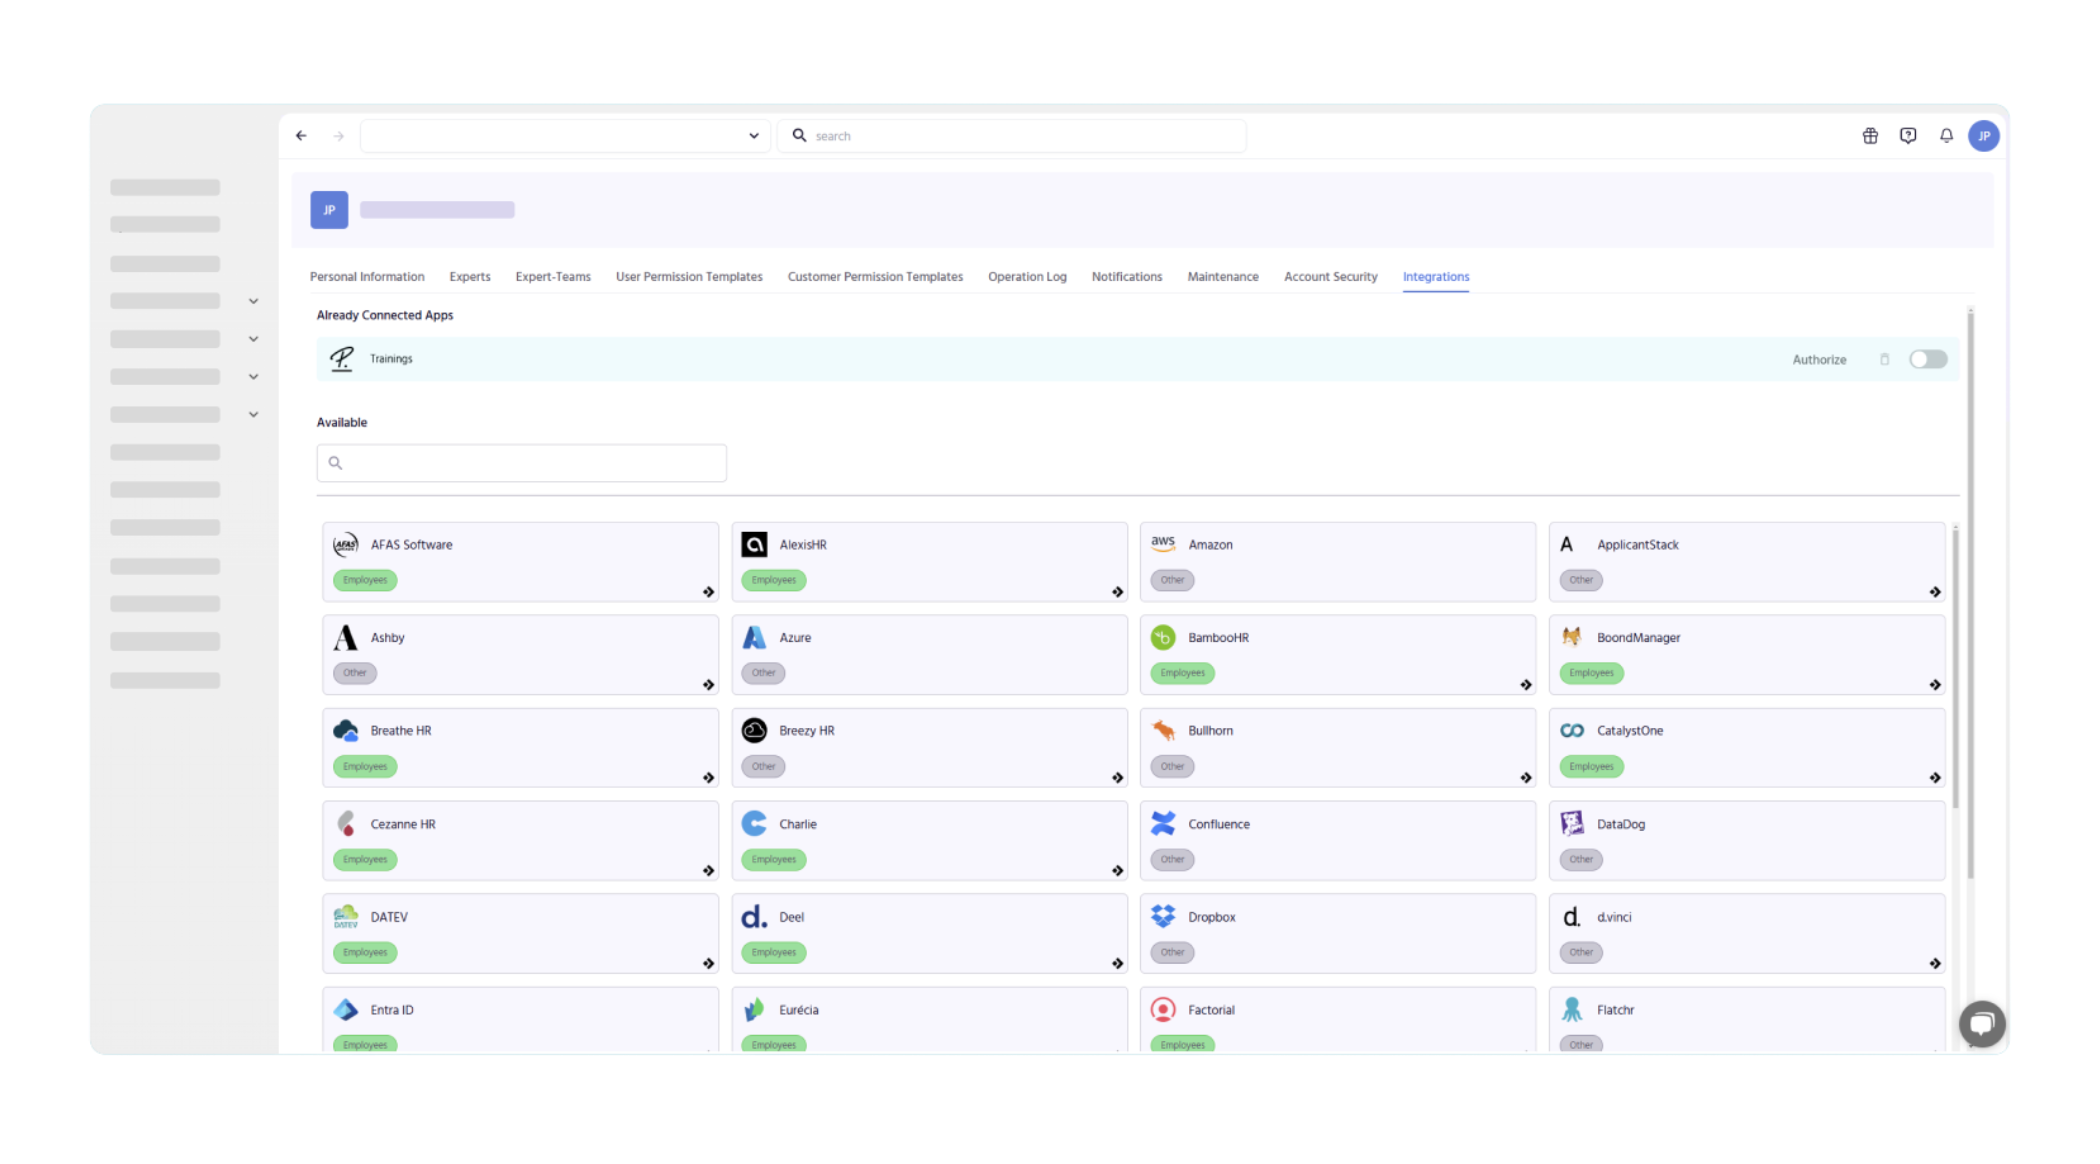Open the help question icon
Screen dimensions: 2100x1164
tap(1908, 136)
